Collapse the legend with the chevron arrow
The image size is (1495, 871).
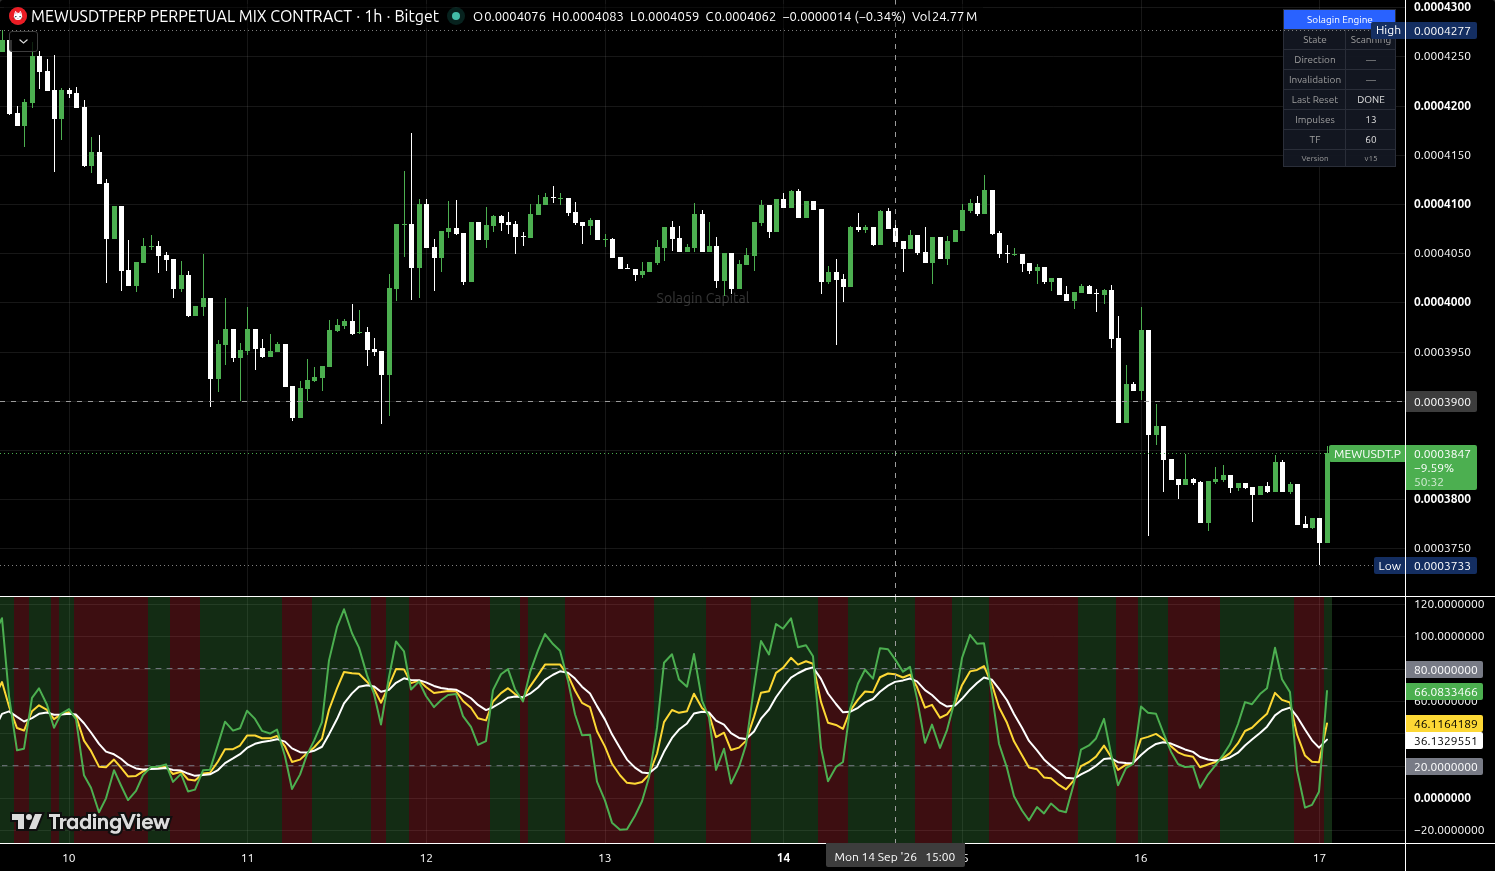23,41
